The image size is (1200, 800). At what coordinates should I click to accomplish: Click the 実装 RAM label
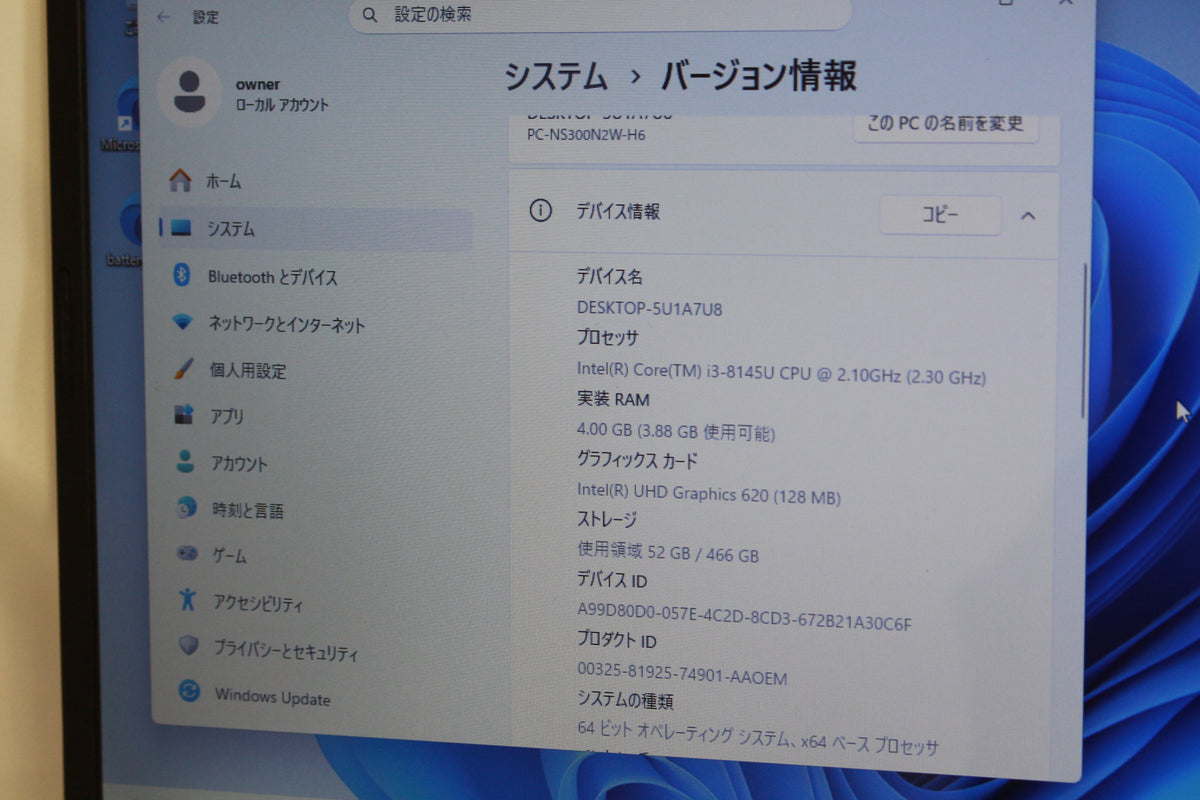613,399
